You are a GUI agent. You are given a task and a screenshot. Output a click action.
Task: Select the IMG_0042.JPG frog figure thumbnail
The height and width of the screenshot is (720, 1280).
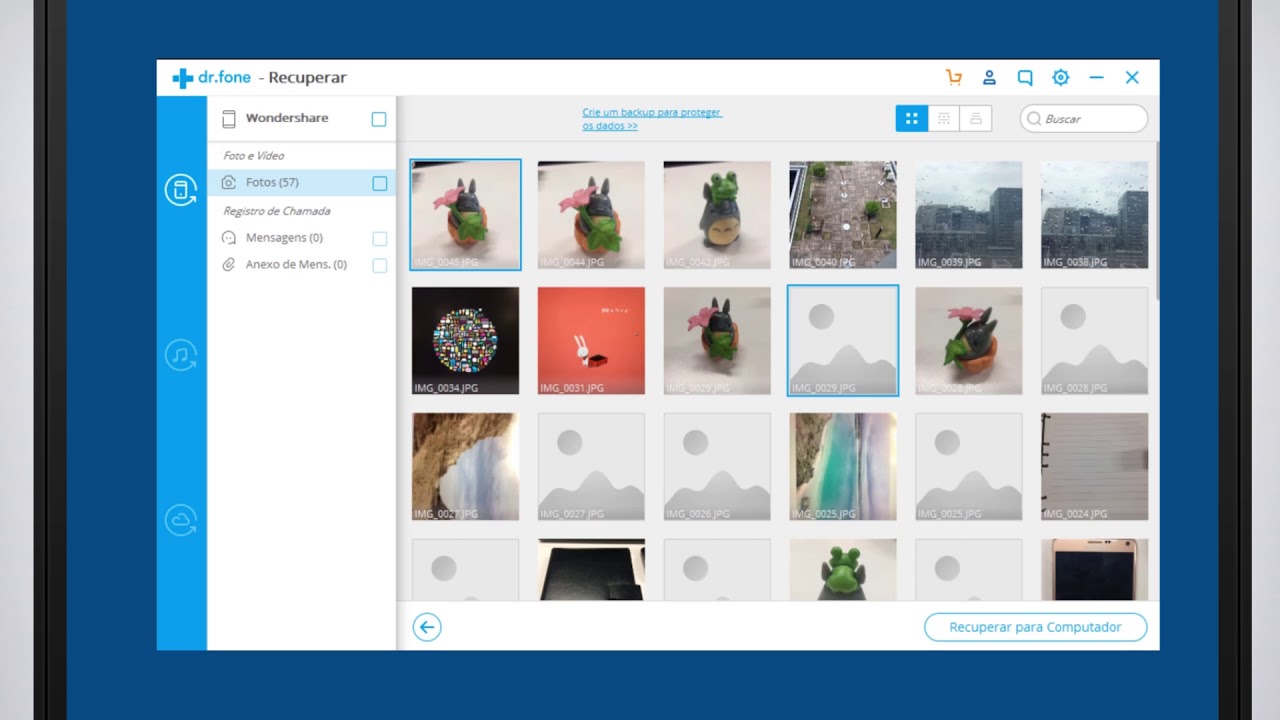click(717, 215)
